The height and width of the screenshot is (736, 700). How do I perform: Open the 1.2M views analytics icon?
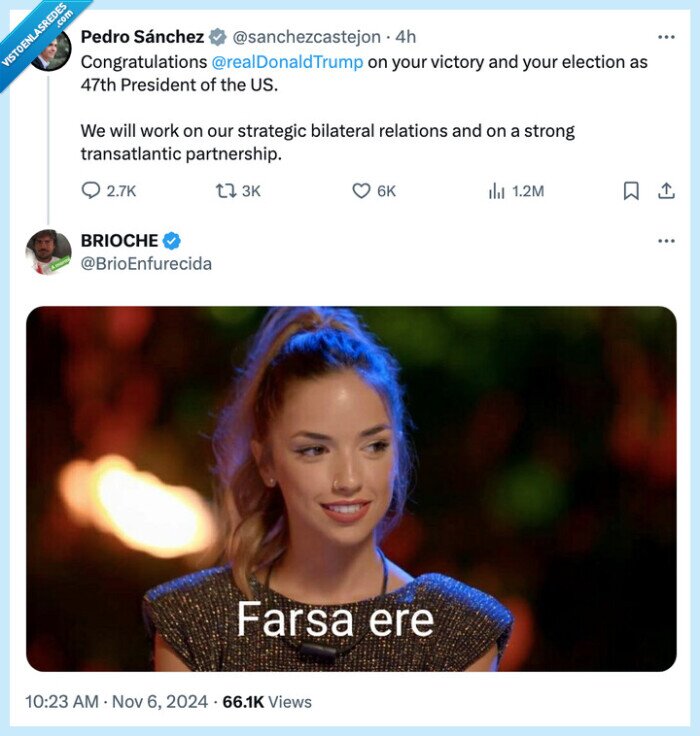[x=496, y=191]
